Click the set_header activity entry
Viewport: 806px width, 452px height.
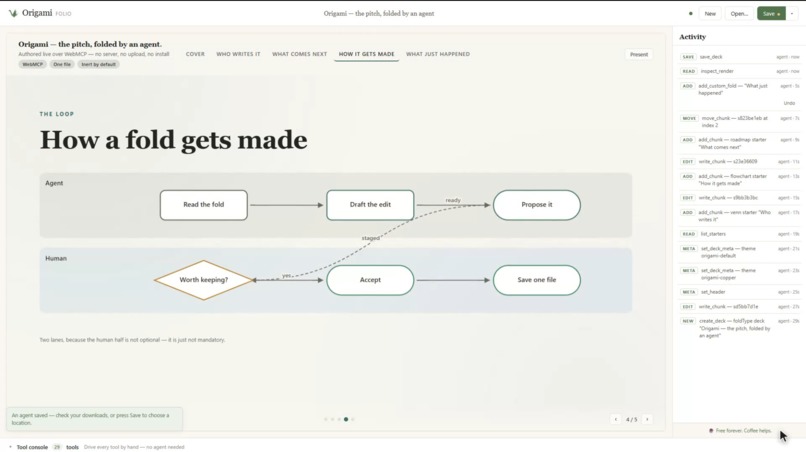click(x=740, y=292)
